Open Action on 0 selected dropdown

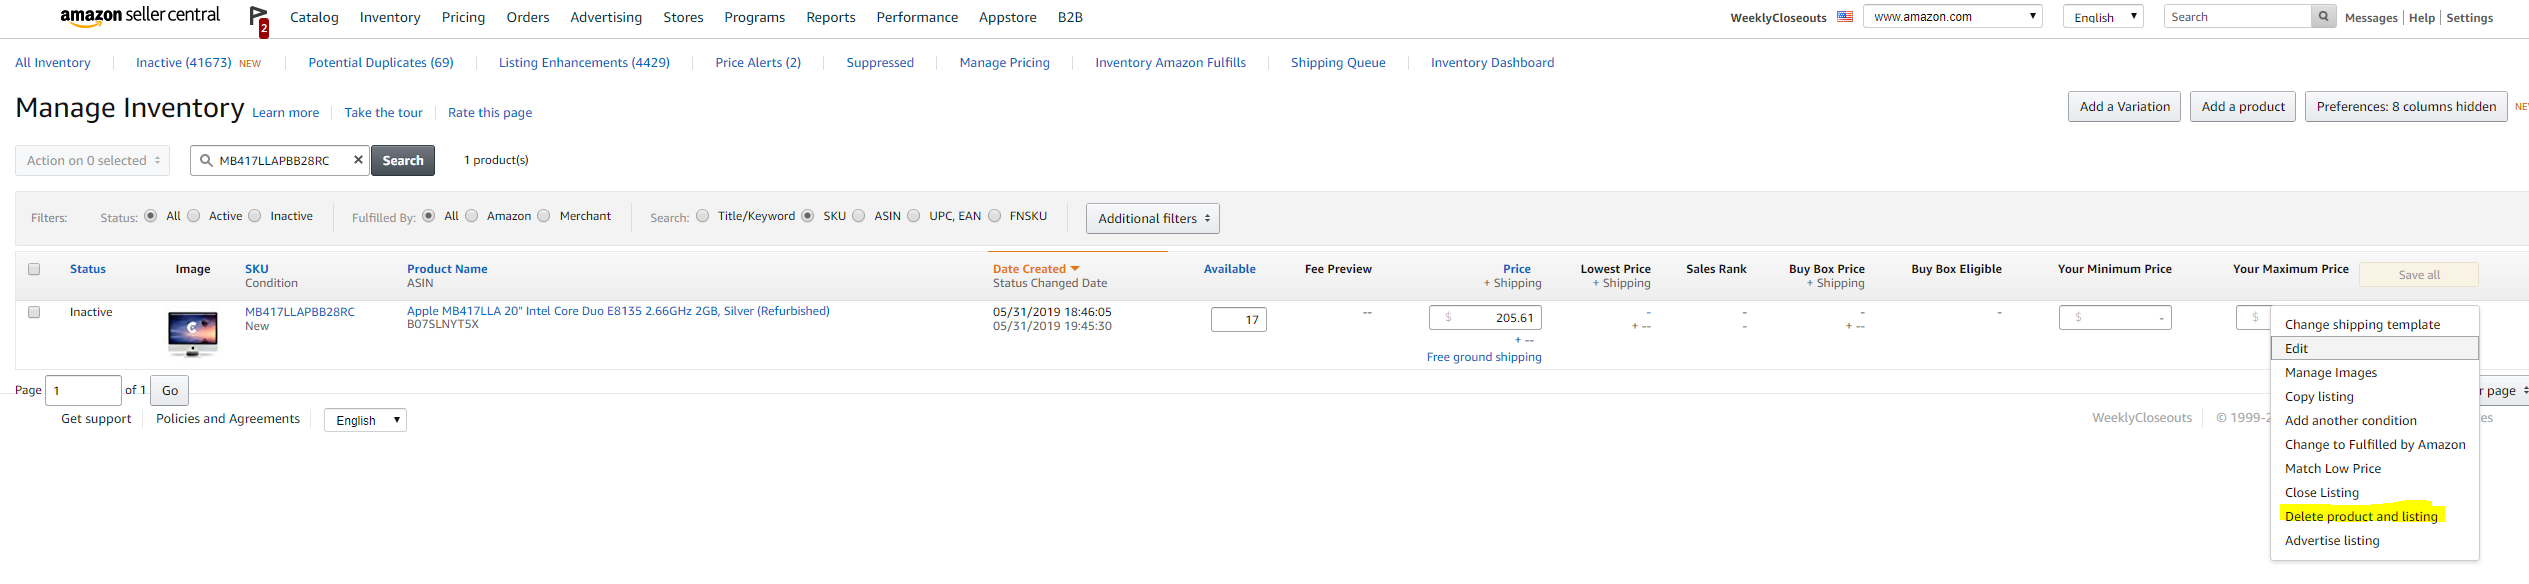coord(92,160)
